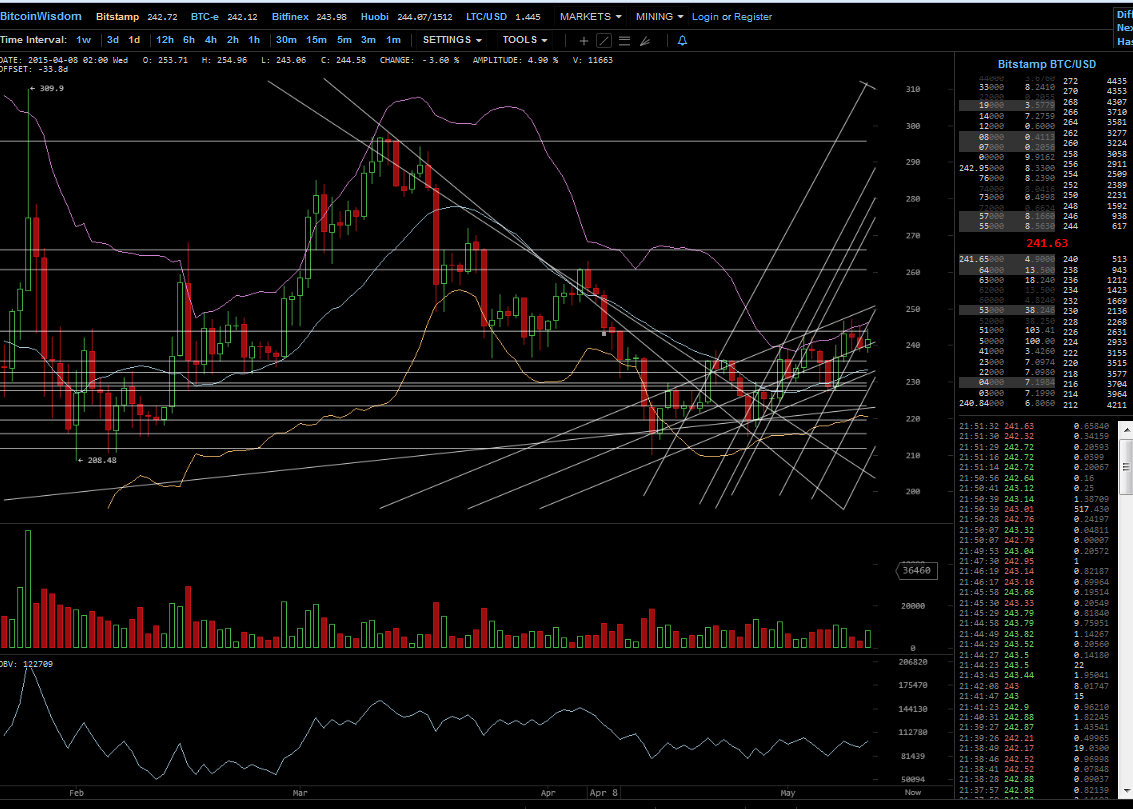
Task: Expand the TOOLS dropdown
Action: pyautogui.click(x=525, y=40)
